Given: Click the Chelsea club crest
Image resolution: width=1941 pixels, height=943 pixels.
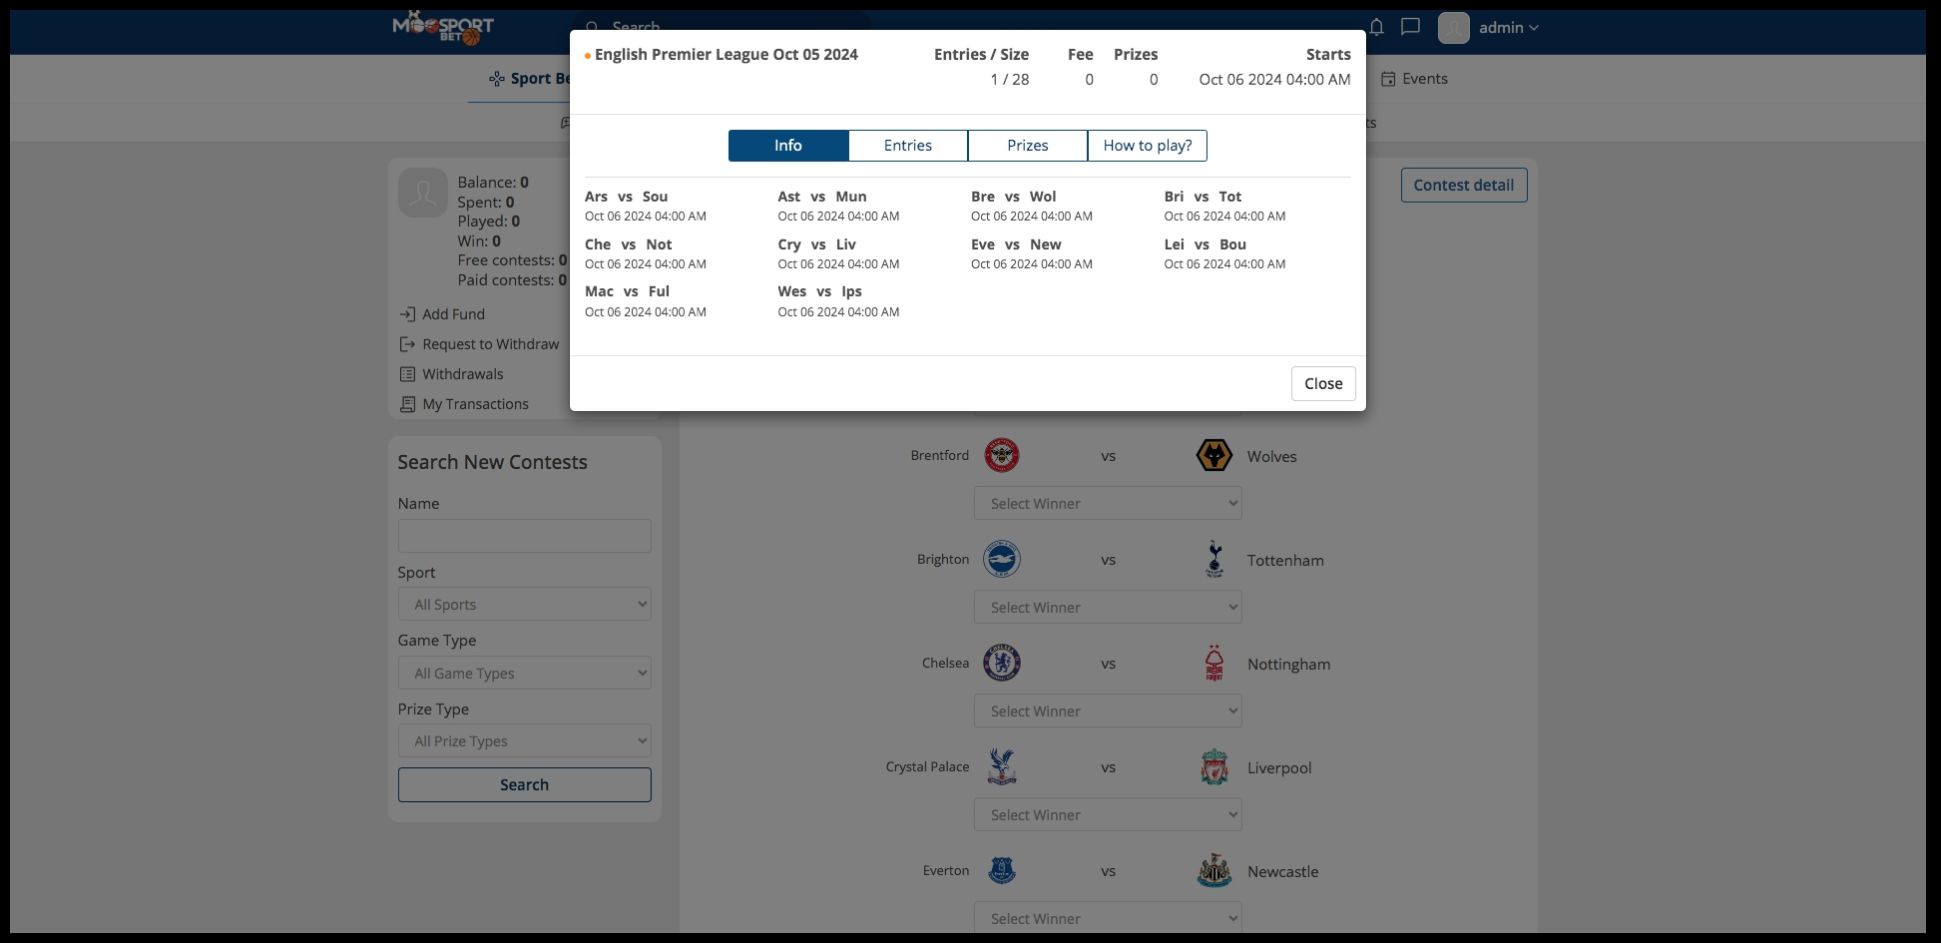Looking at the screenshot, I should point(1001,663).
